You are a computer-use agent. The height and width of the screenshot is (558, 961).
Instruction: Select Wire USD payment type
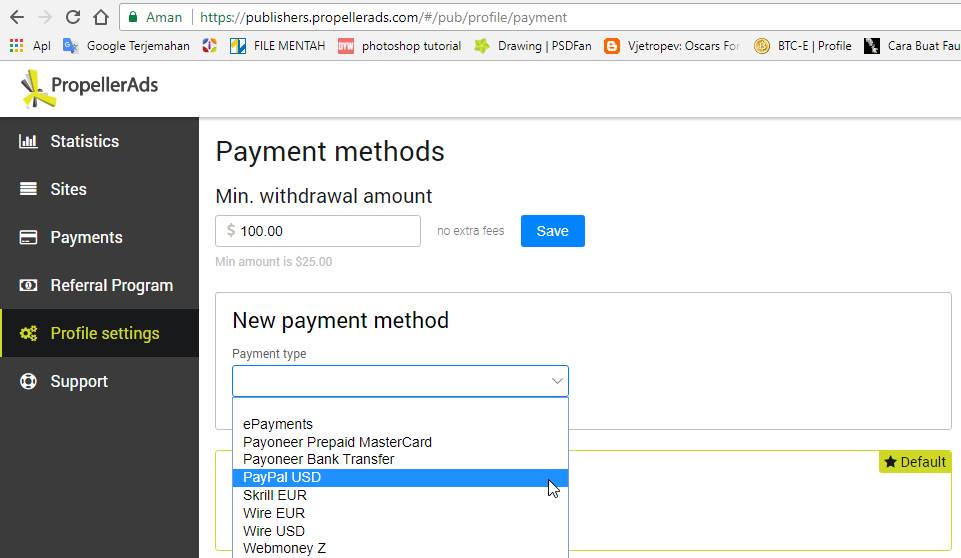[400, 531]
